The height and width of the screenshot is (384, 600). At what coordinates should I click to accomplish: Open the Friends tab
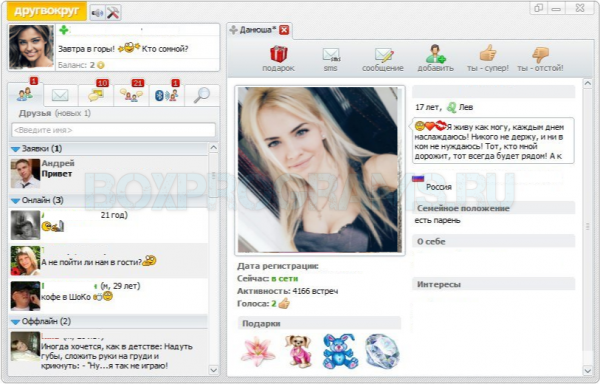[25, 94]
